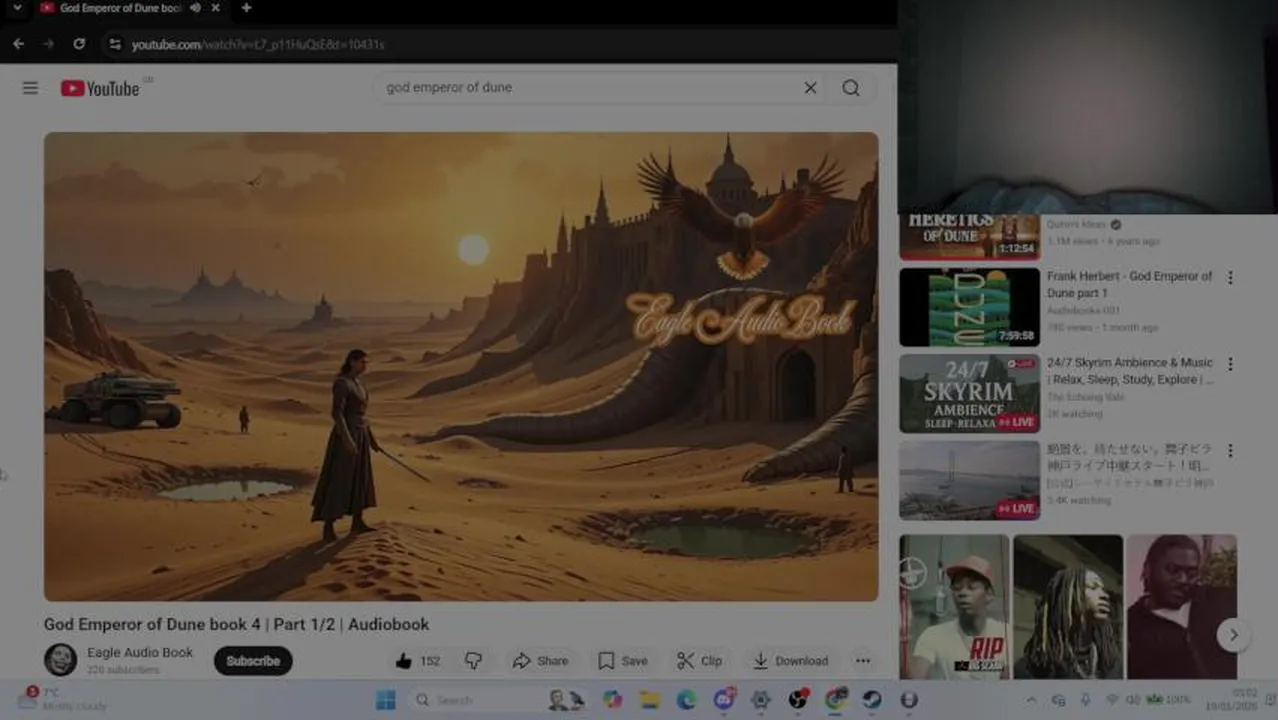Open weather widget showing 7°C

pyautogui.click(x=64, y=699)
